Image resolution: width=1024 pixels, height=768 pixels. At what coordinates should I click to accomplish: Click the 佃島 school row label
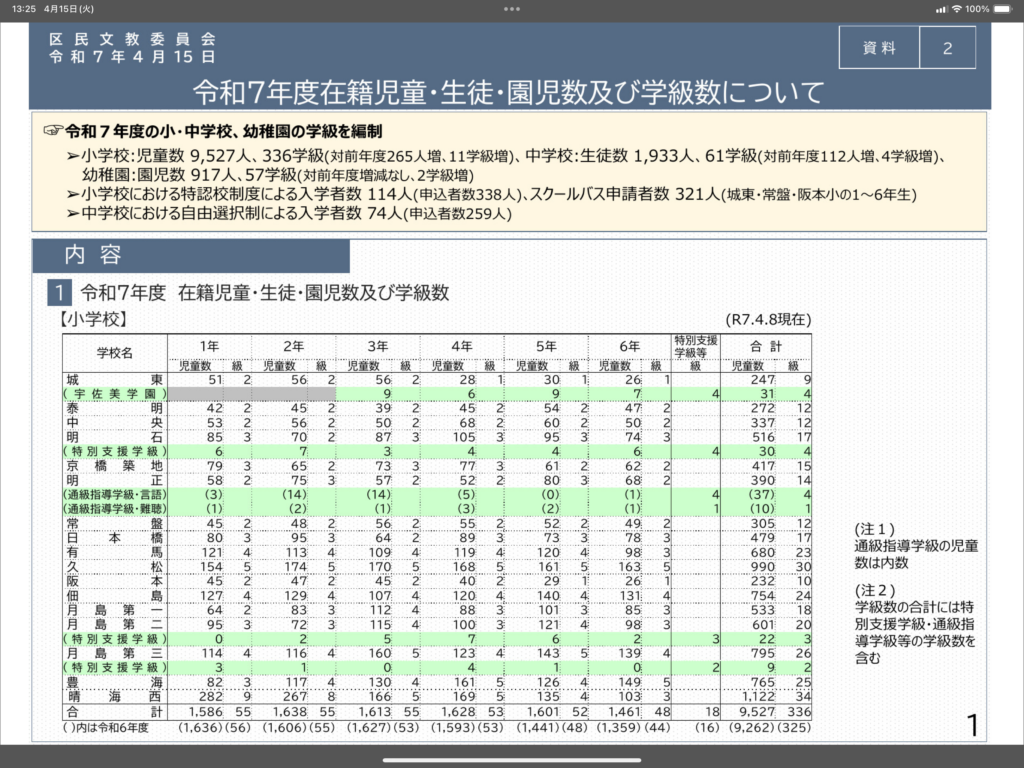pos(114,596)
